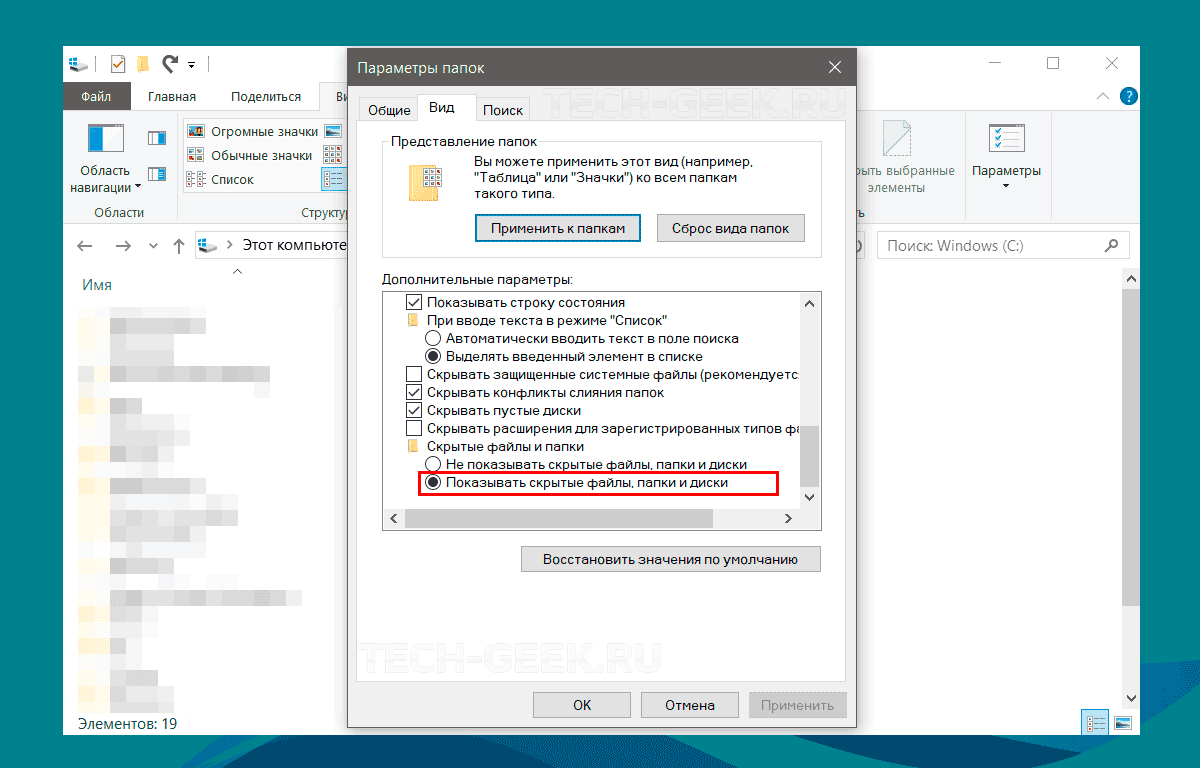Click the magnifier icon in the search box
The width and height of the screenshot is (1200, 768).
[x=1111, y=245]
